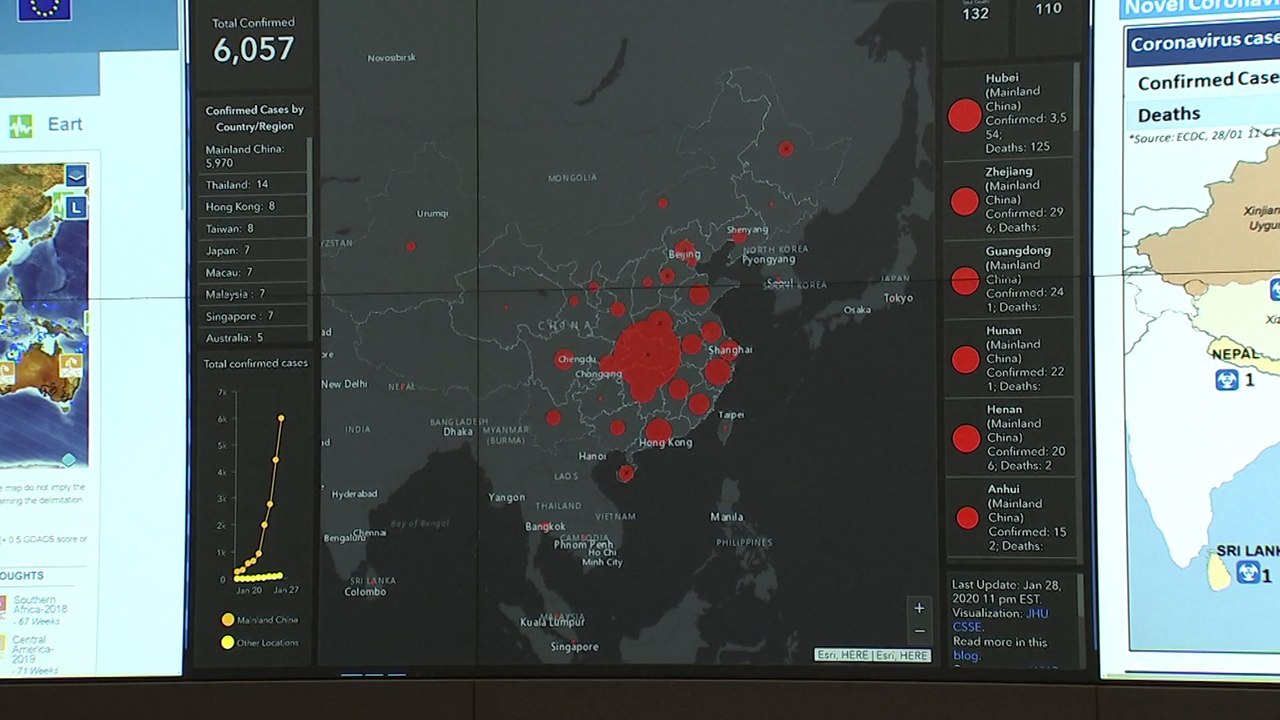Click the green earthquake pulse icon

coord(21,126)
